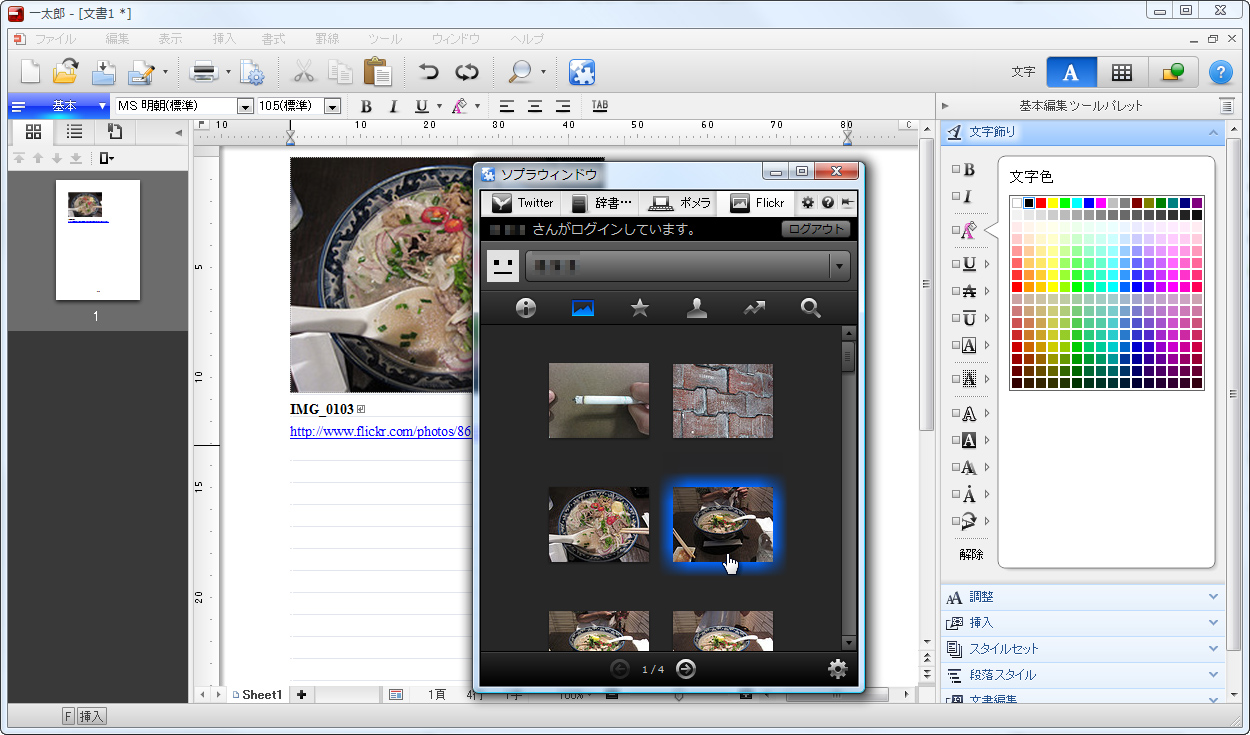Select the cigarette photo thumbnail

pos(599,400)
